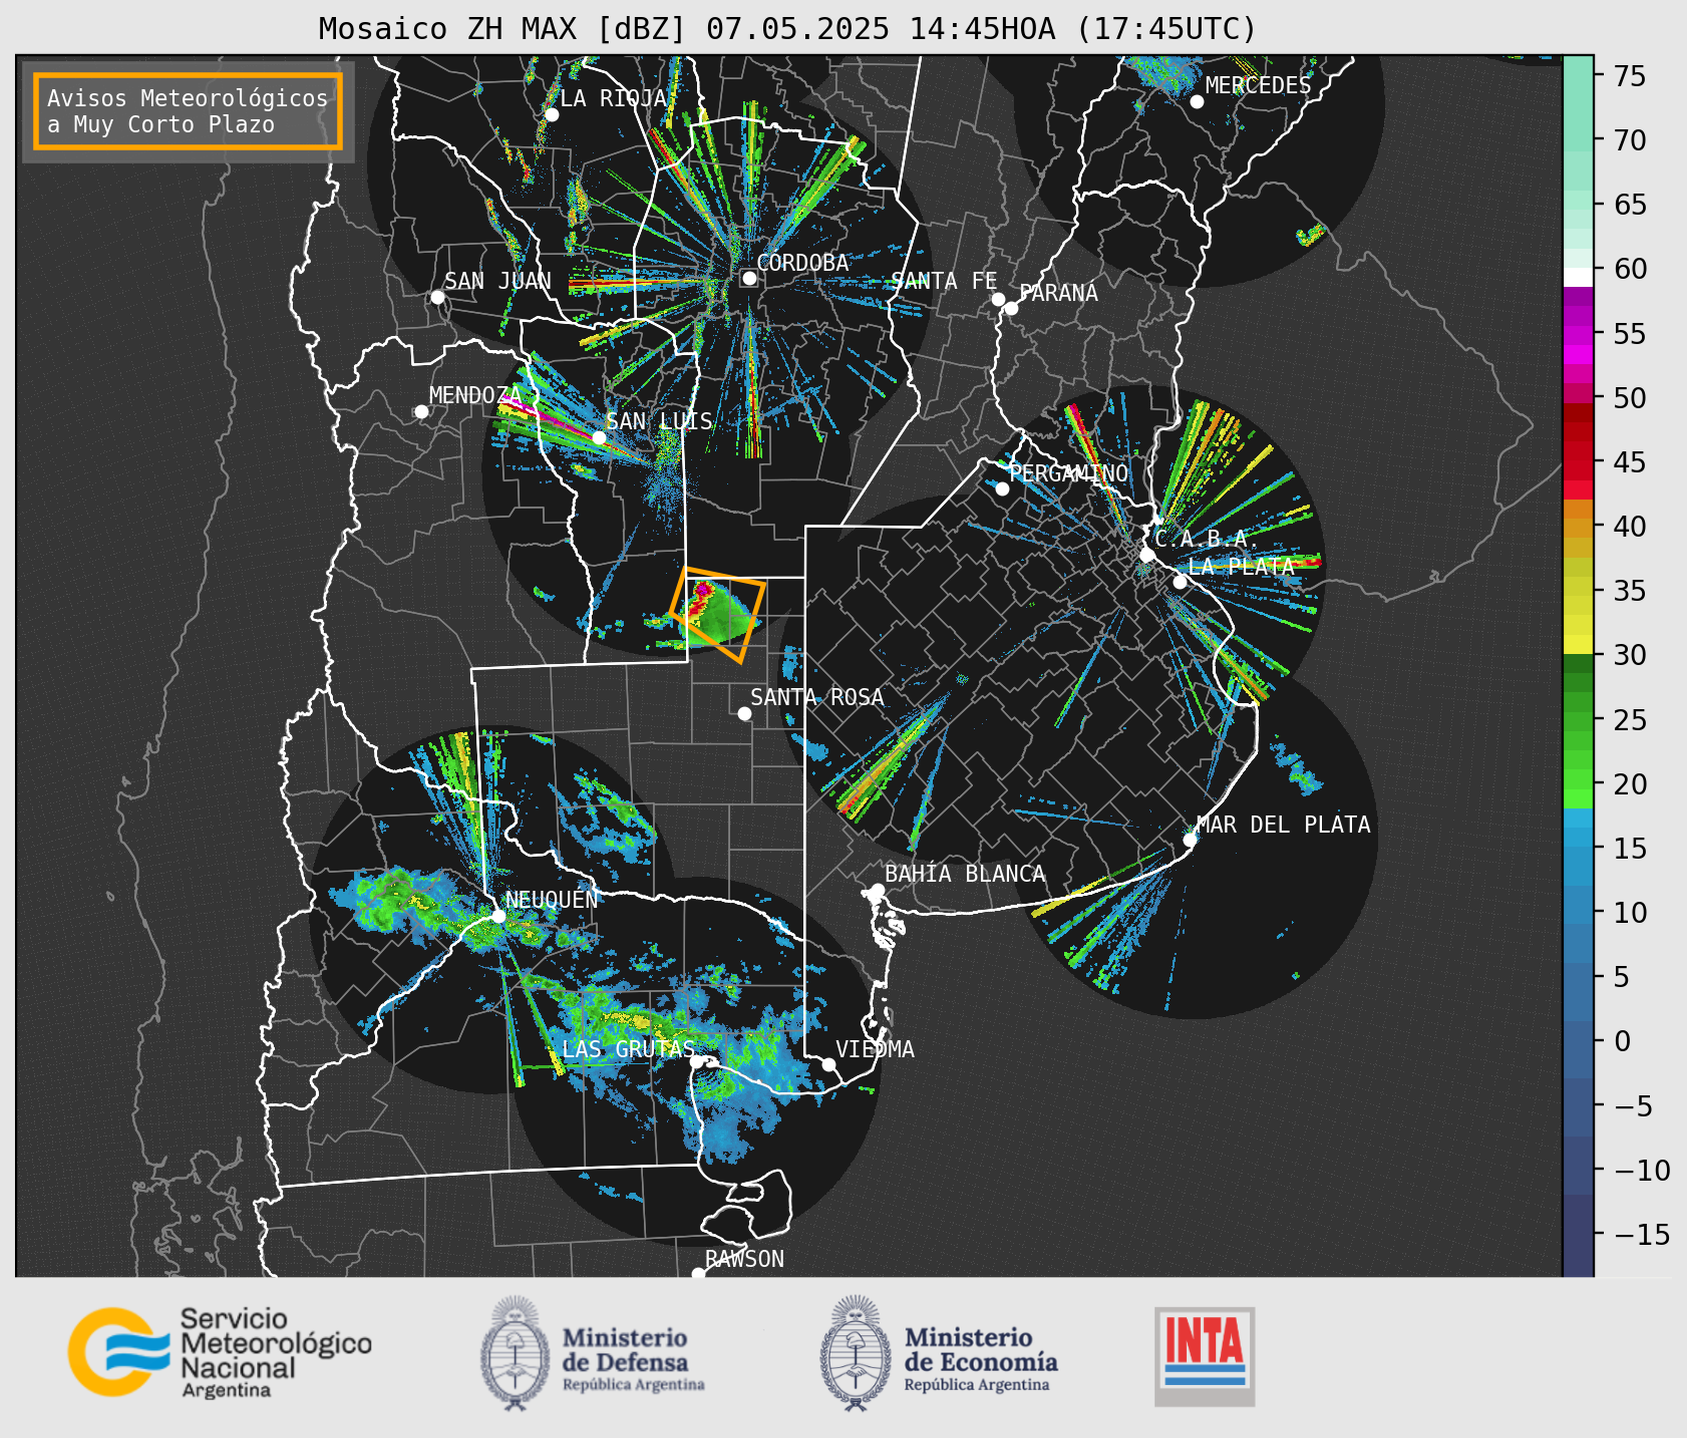Click the Ministerio de Defensa emblem
The image size is (1687, 1438).
(515, 1353)
